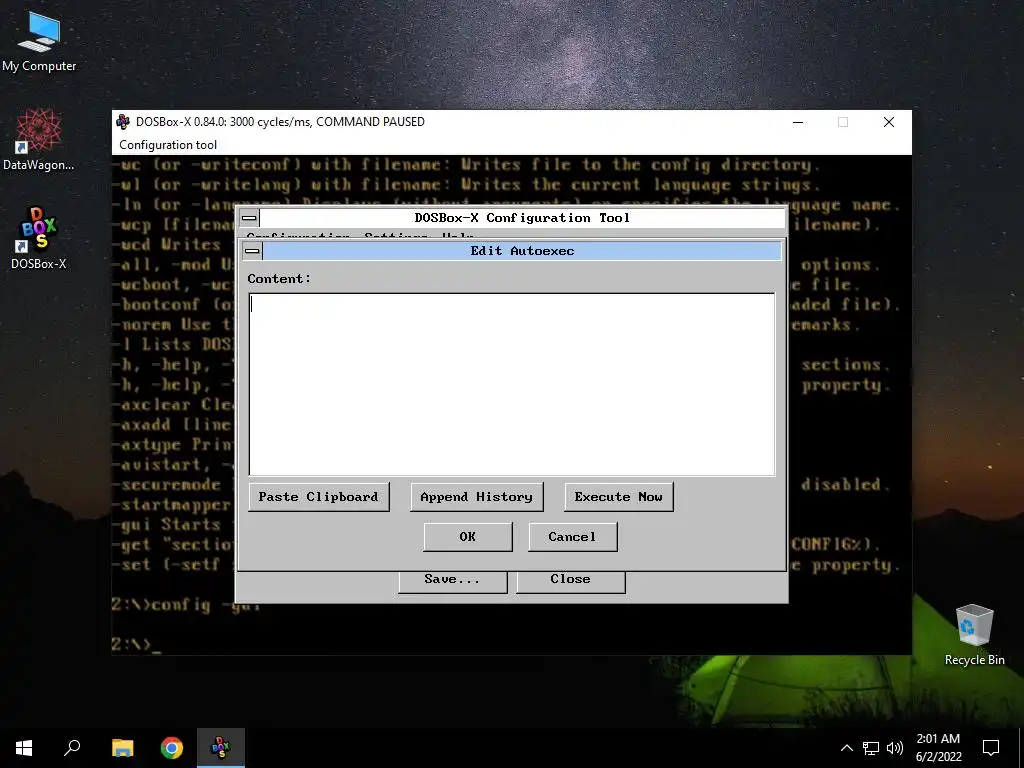Cancel the Edit Autoexec dialog
The width and height of the screenshot is (1024, 768).
point(572,537)
